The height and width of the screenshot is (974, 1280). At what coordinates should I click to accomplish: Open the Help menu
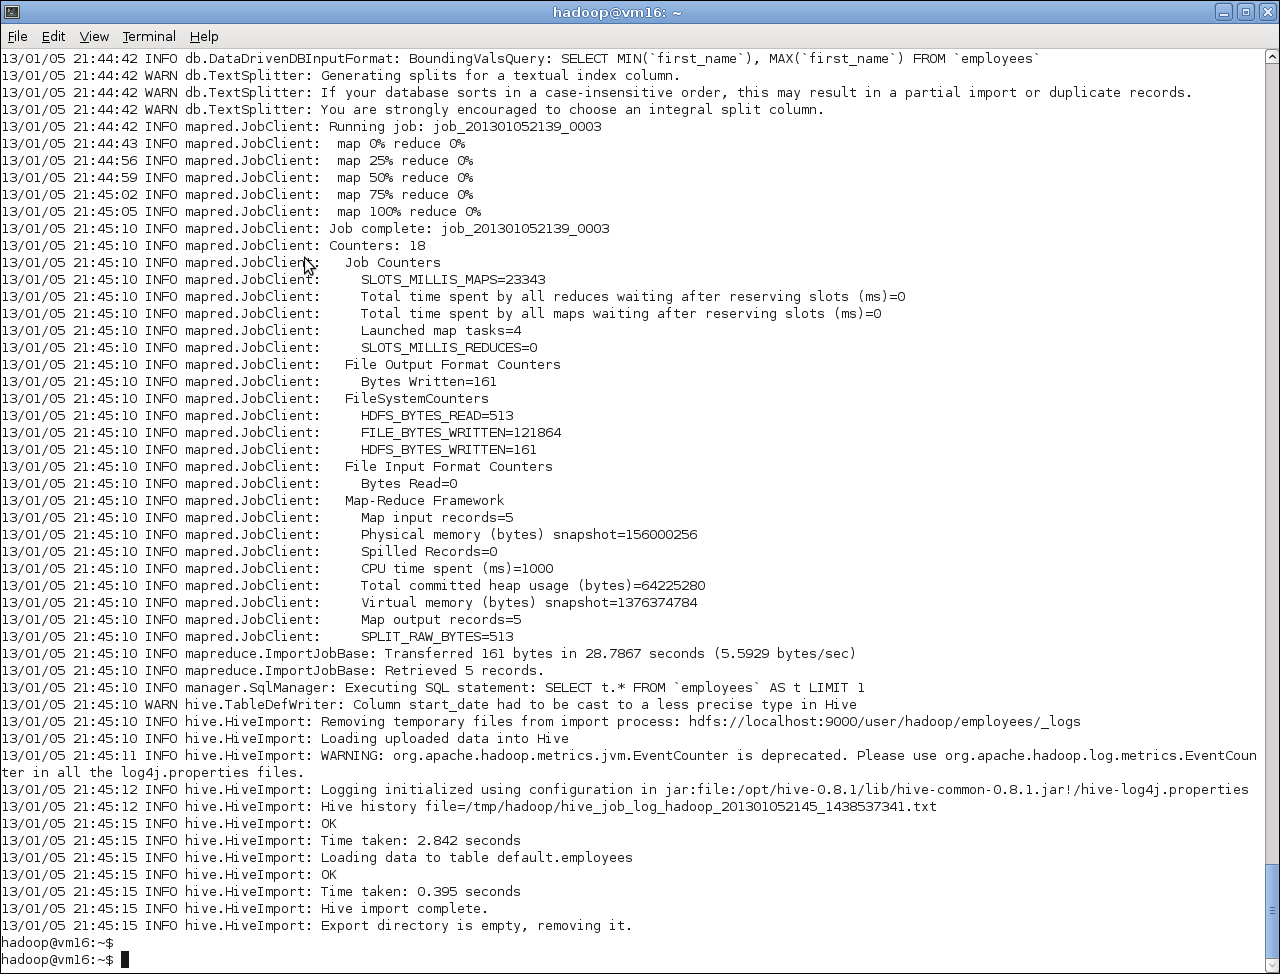[x=204, y=36]
